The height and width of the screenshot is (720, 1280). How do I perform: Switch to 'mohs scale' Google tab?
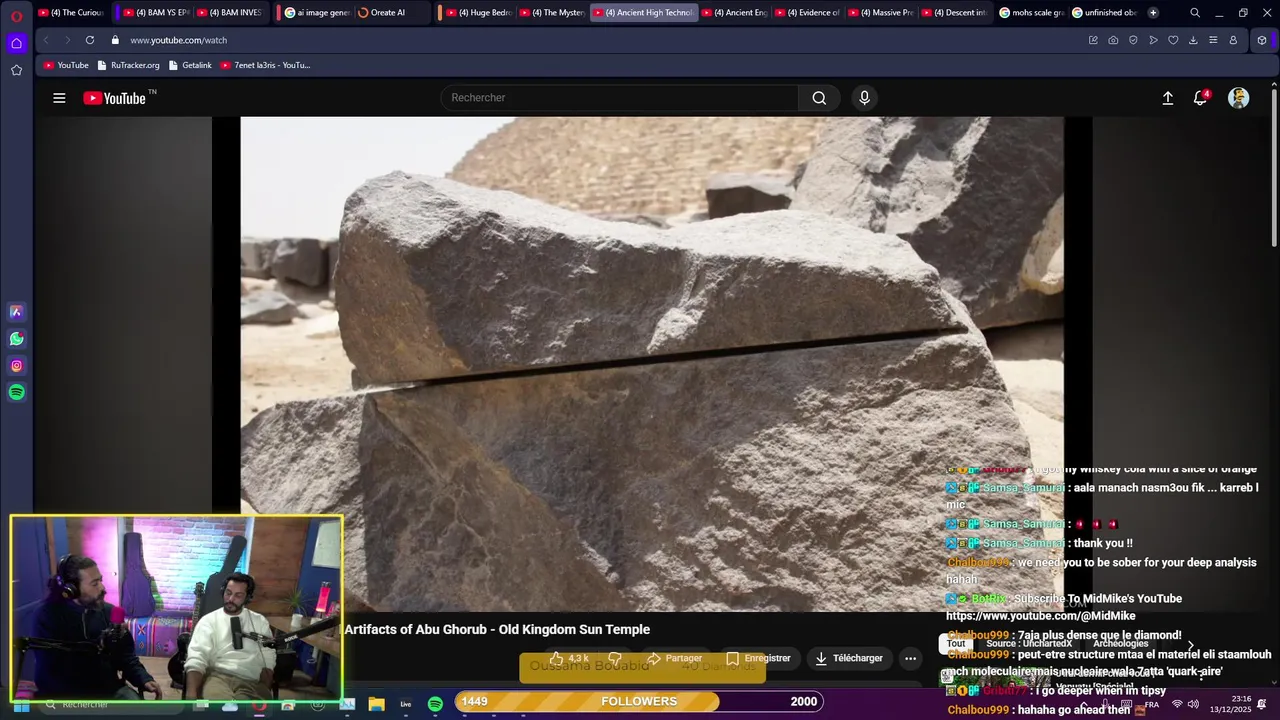(1030, 13)
